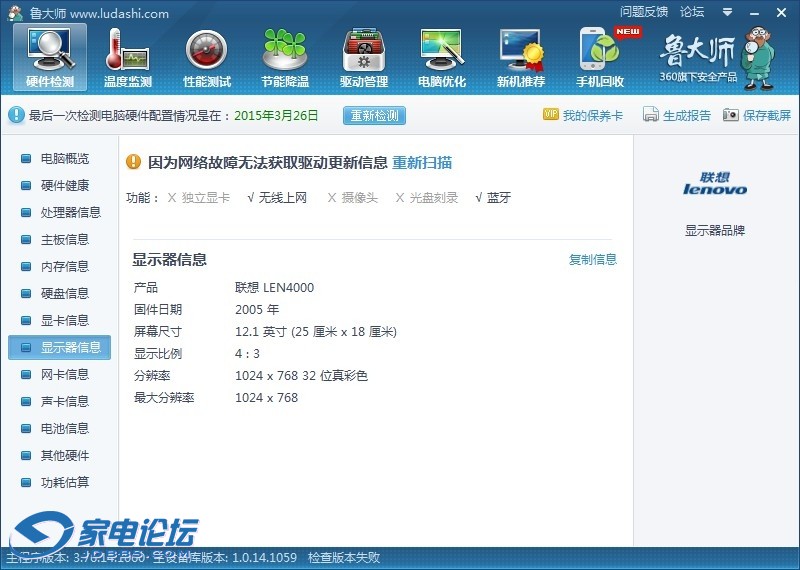
Task: Select 显示器信息 in sidebar
Action: [60, 348]
